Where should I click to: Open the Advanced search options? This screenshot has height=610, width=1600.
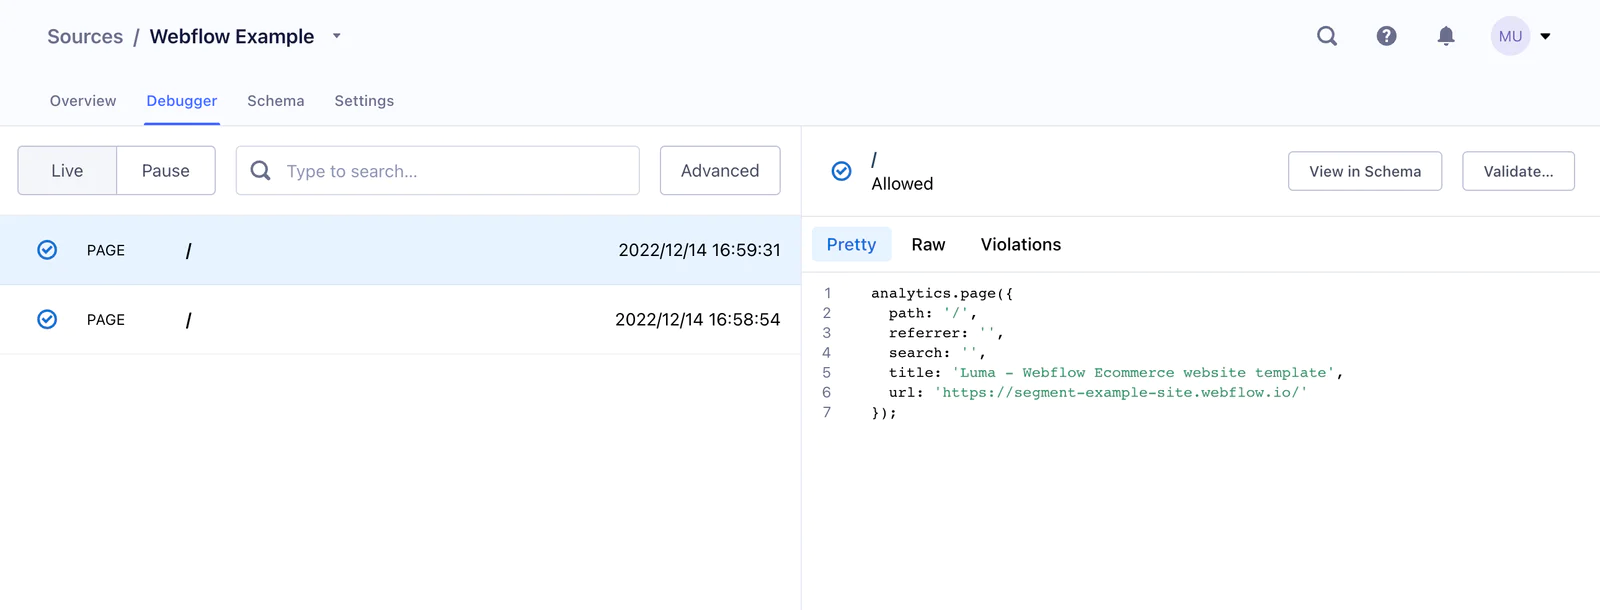click(720, 171)
